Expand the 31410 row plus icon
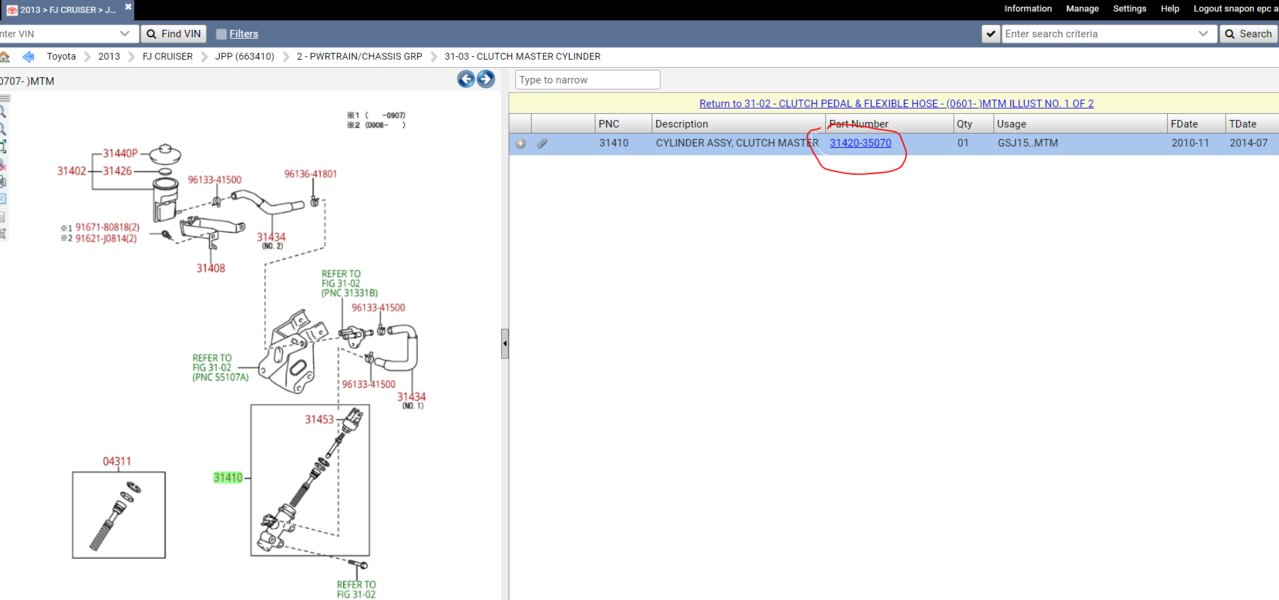Image resolution: width=1279 pixels, height=600 pixels. pos(520,144)
